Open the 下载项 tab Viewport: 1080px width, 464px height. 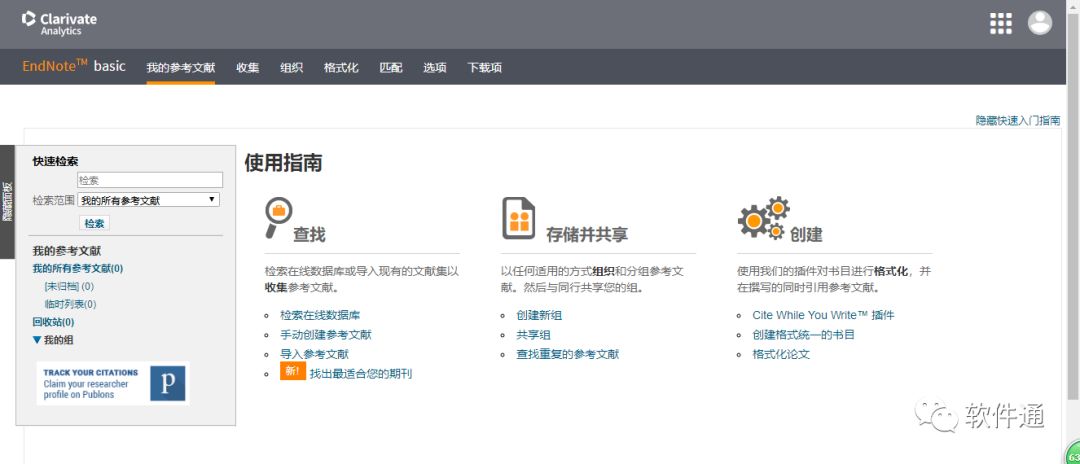click(x=484, y=67)
